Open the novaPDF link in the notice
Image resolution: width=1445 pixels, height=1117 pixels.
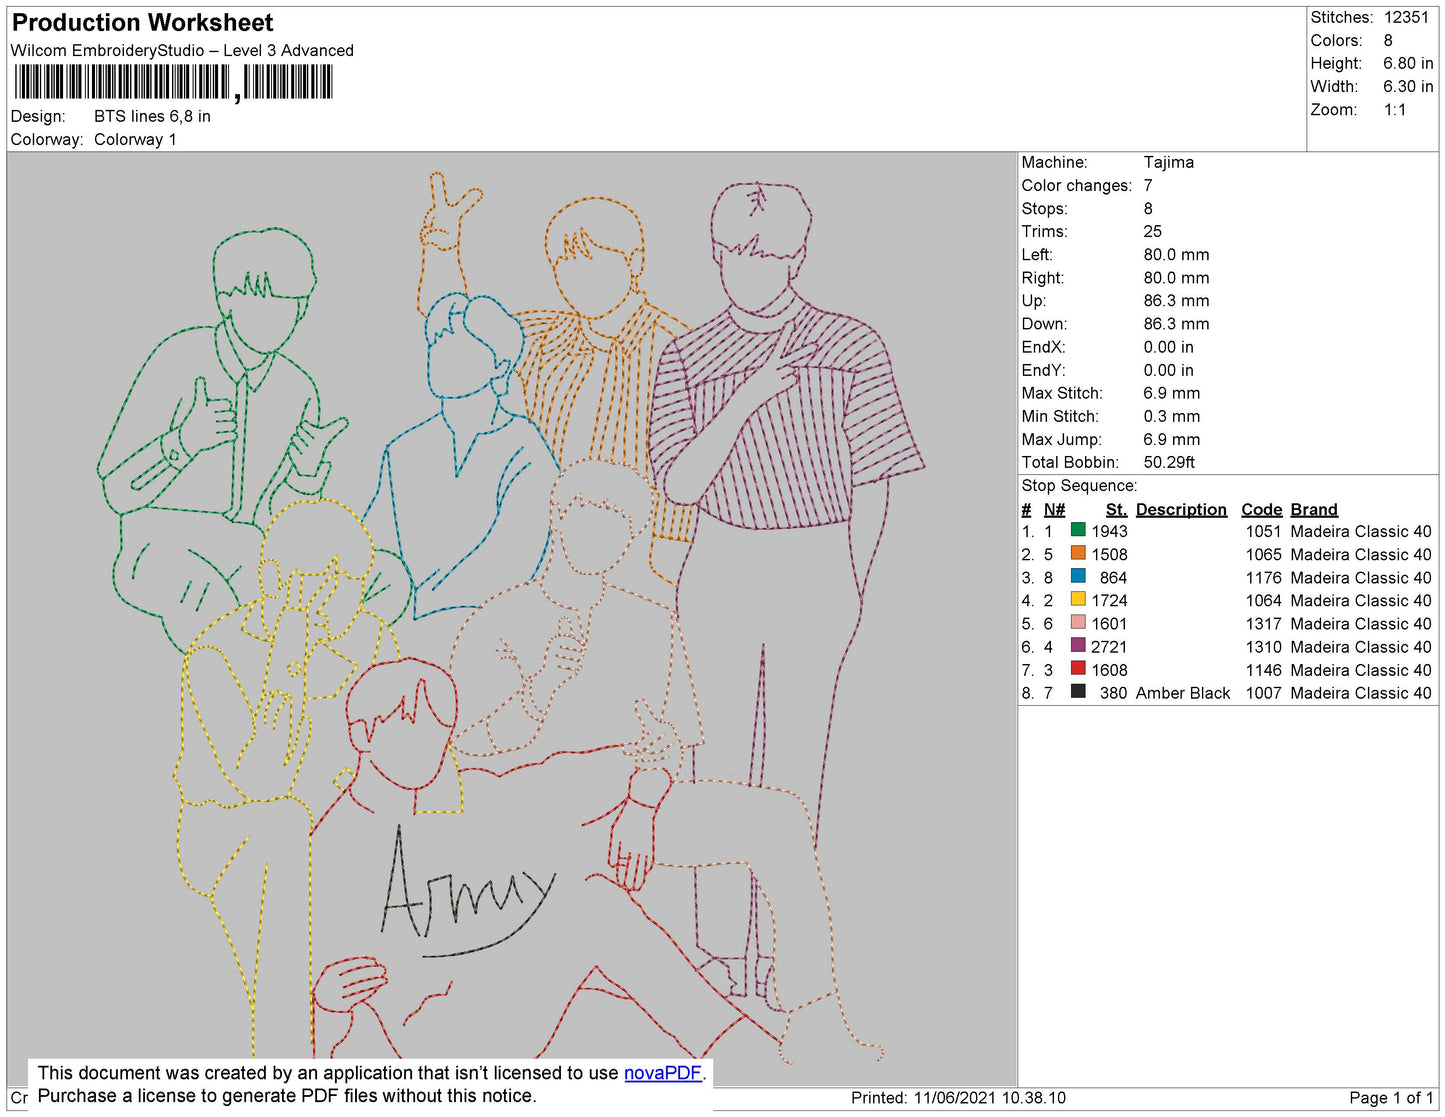click(x=663, y=1073)
